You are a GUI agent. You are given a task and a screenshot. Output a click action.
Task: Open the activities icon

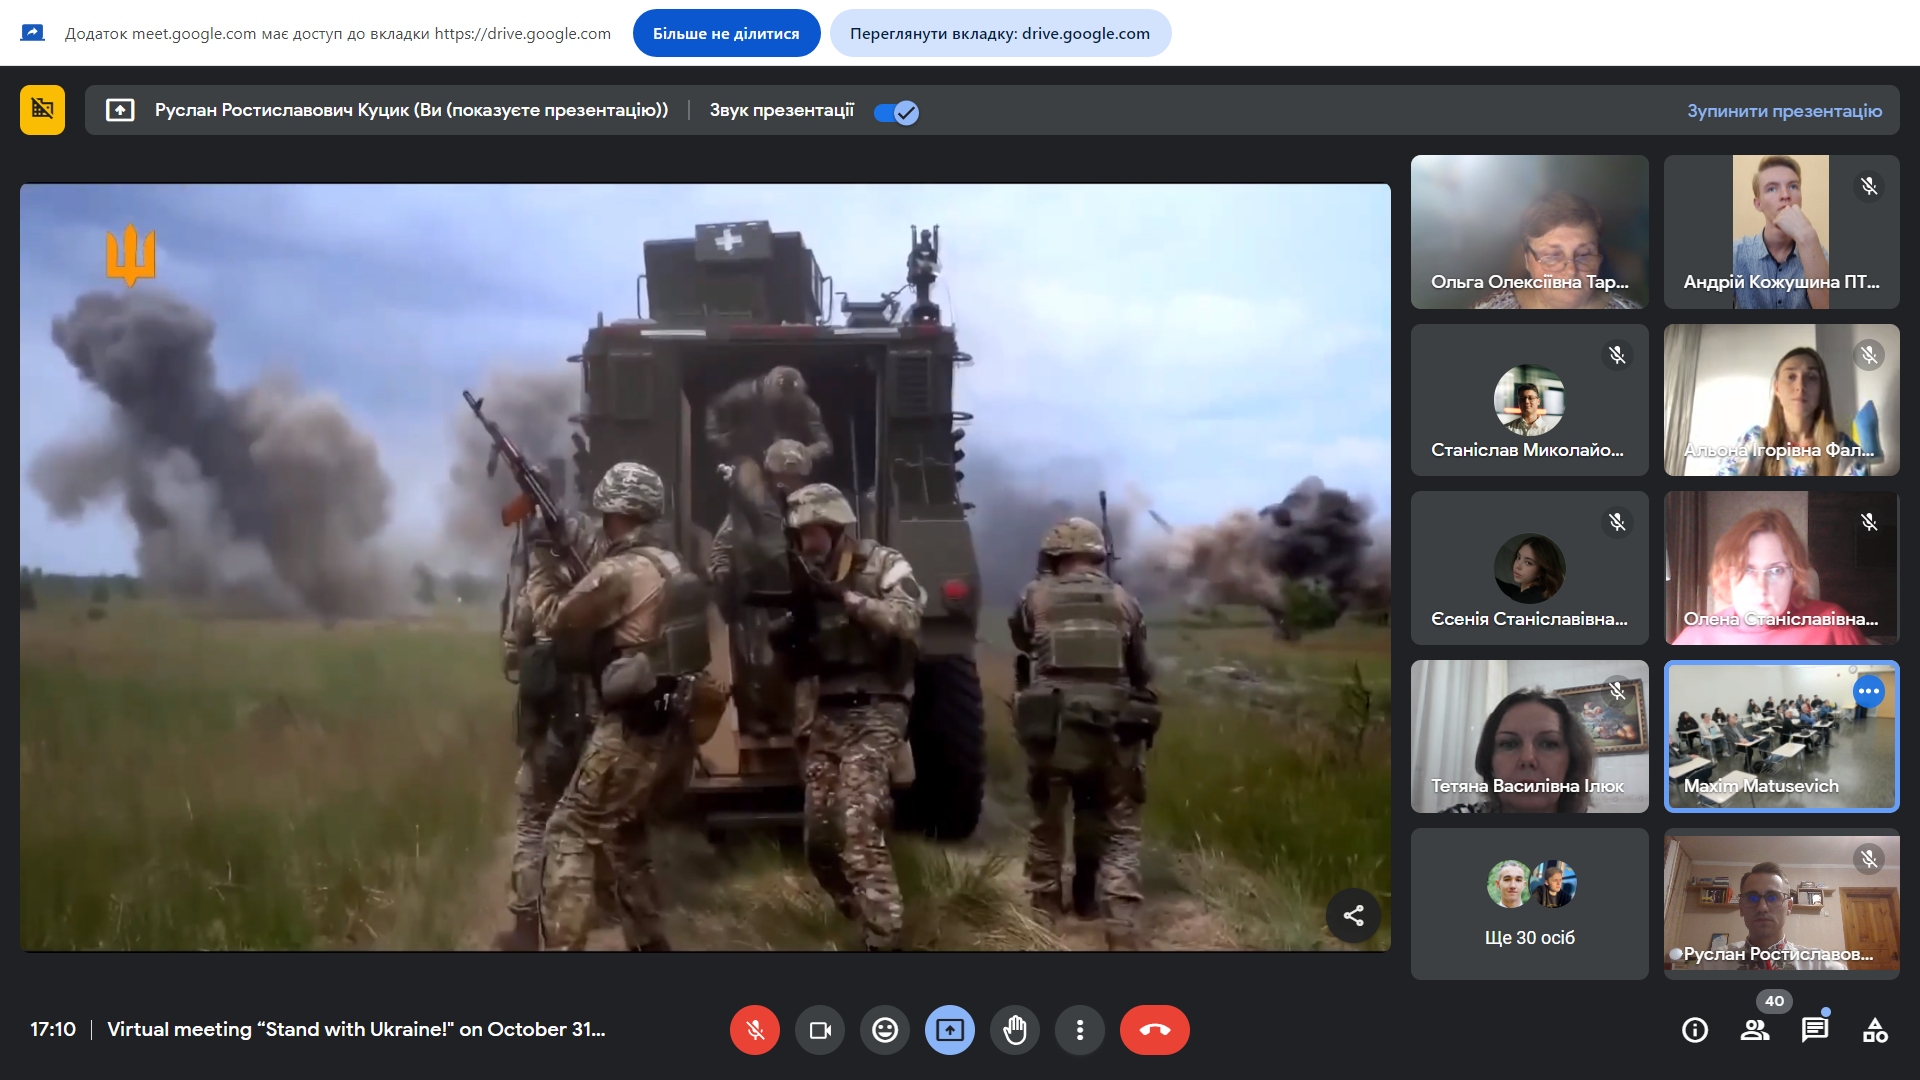(1875, 1030)
